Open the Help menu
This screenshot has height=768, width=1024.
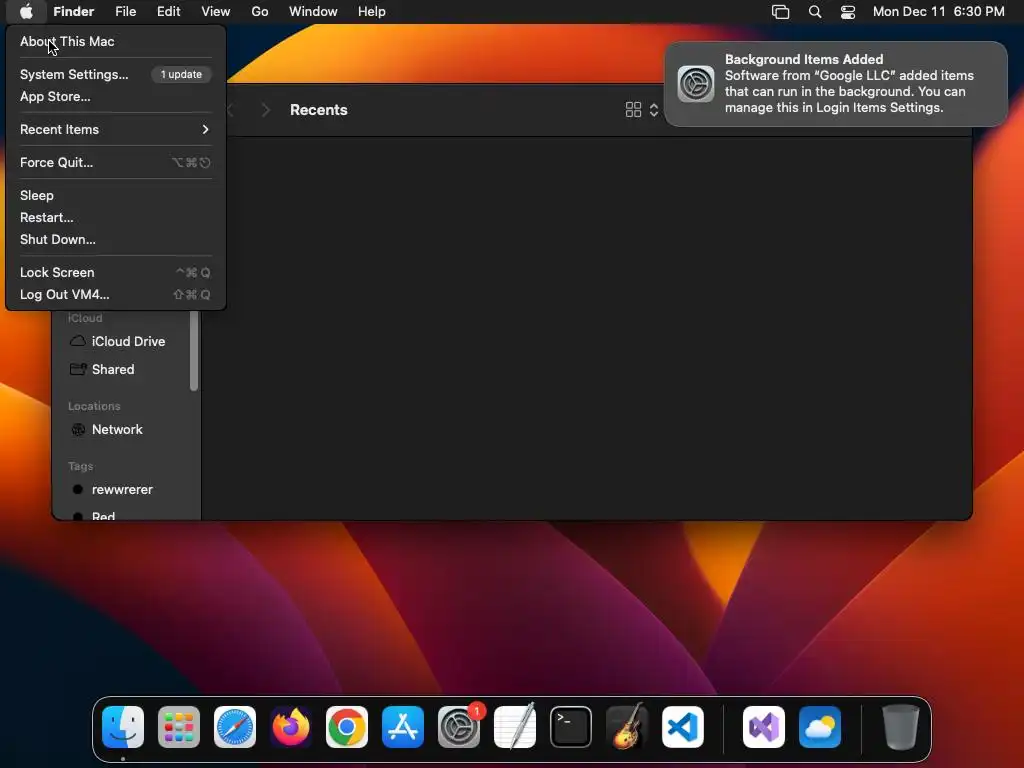pos(372,12)
